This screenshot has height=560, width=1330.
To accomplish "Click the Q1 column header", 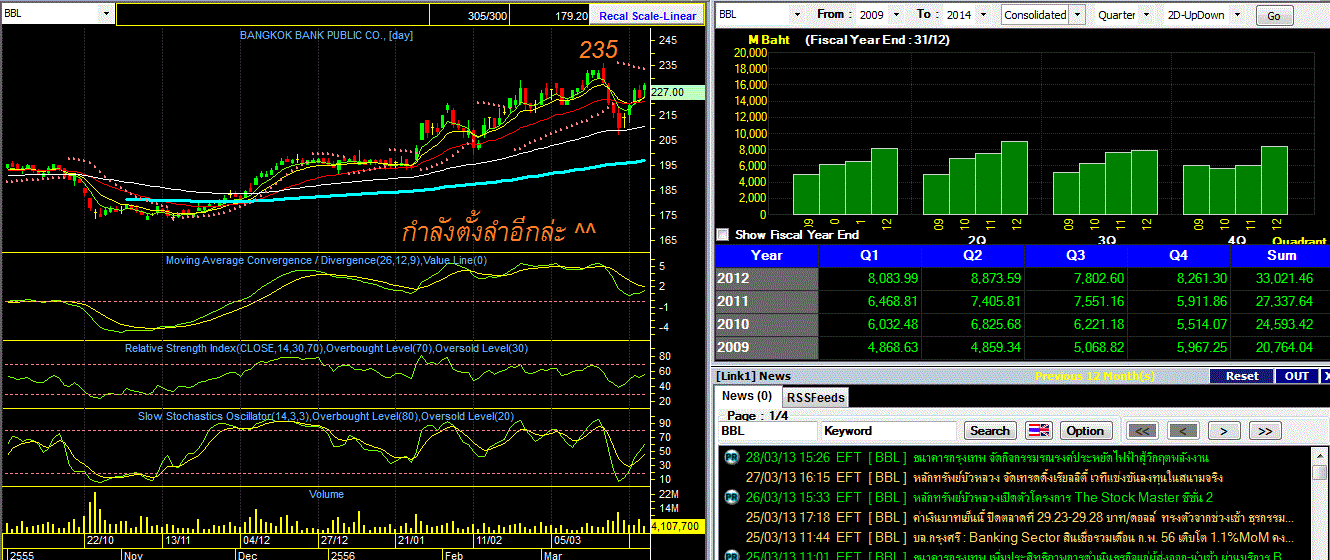I will click(x=869, y=256).
